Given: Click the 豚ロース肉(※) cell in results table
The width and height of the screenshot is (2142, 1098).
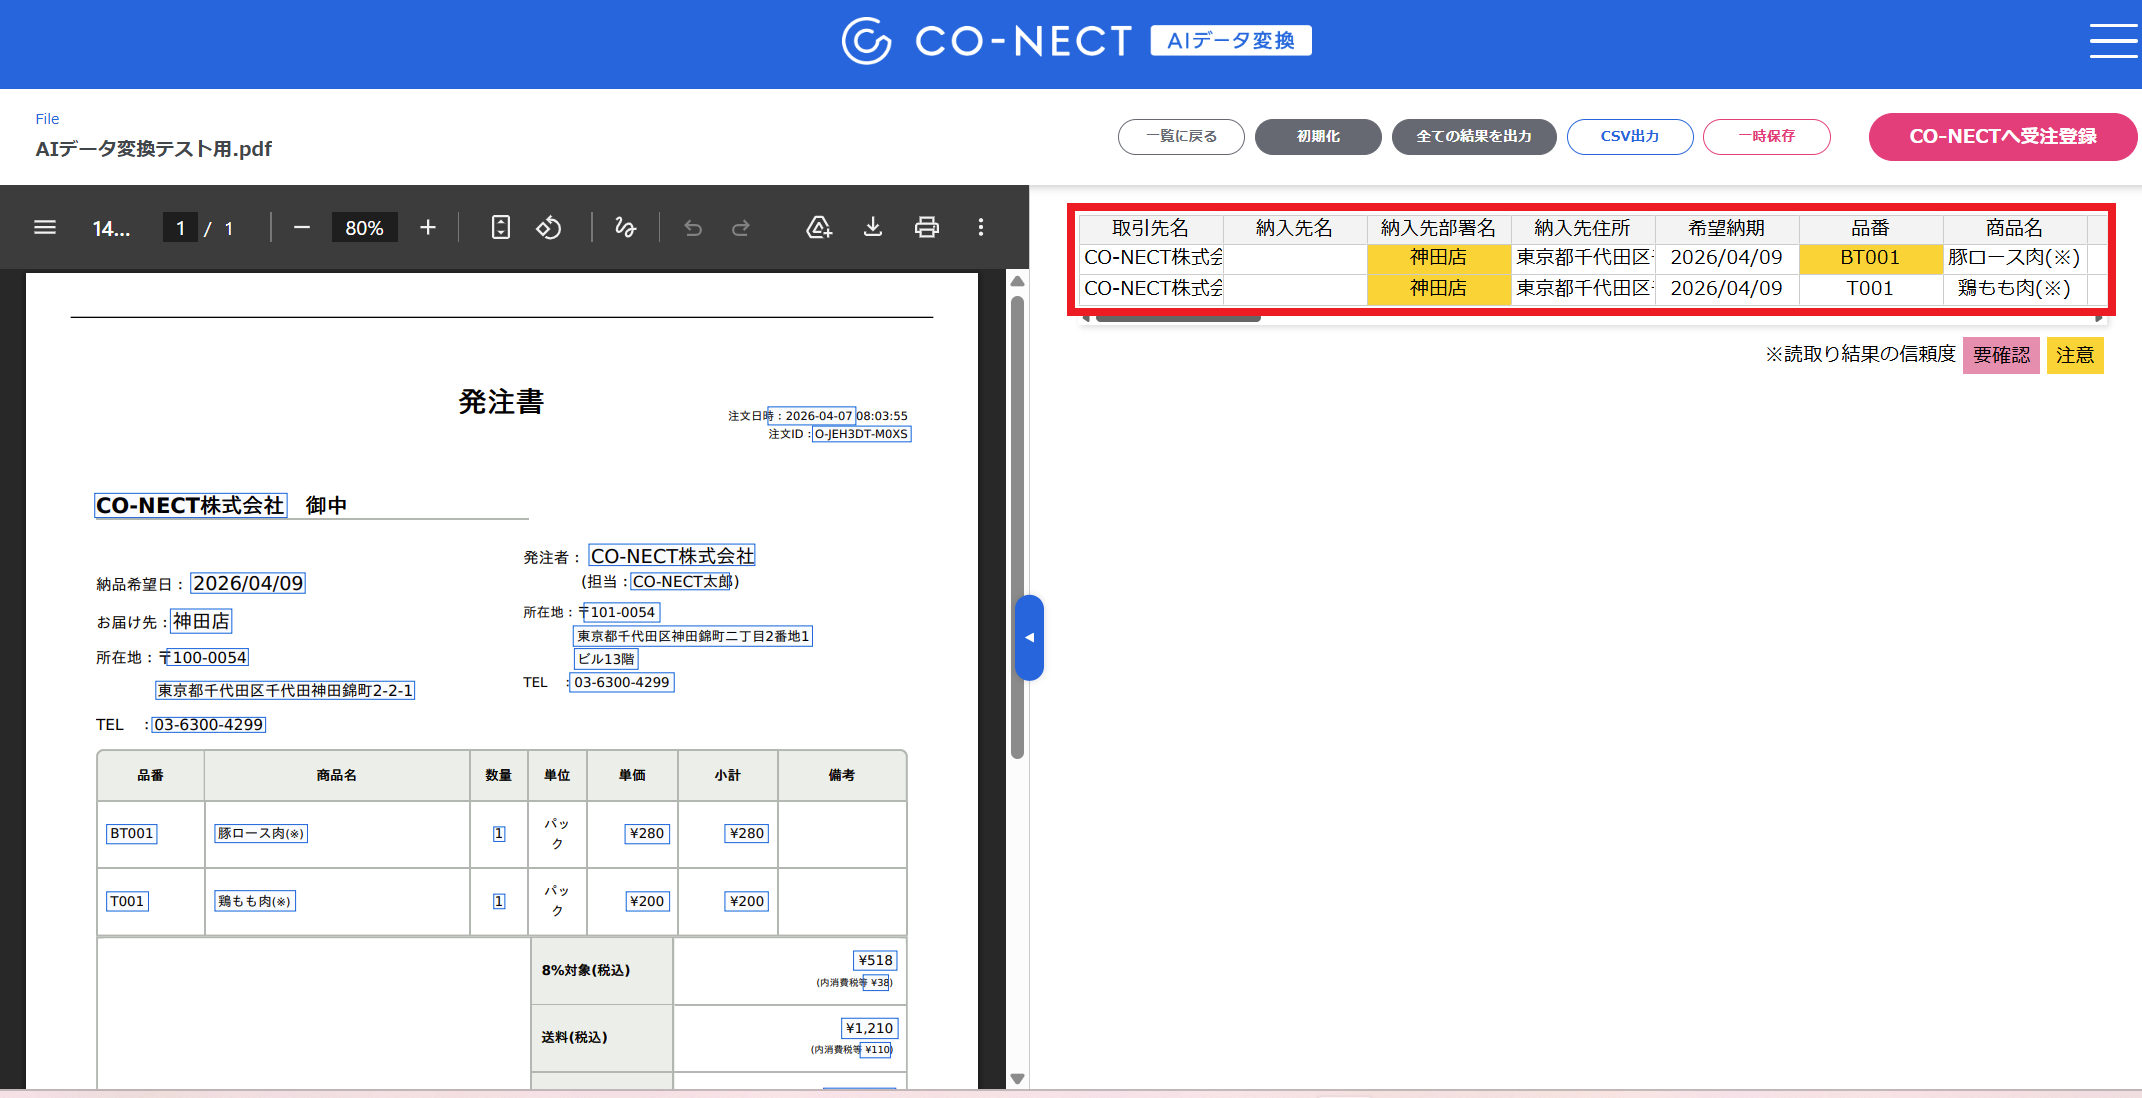Looking at the screenshot, I should 2015,258.
